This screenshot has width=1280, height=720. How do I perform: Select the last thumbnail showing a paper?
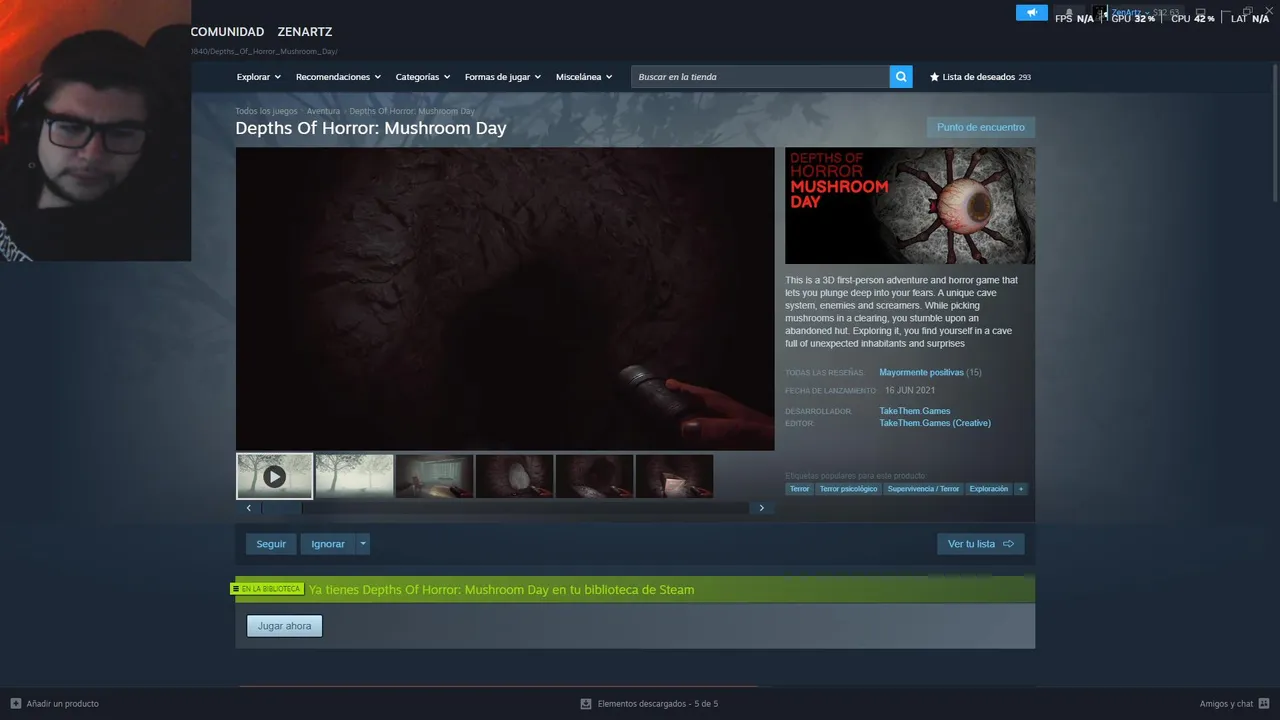[674, 476]
